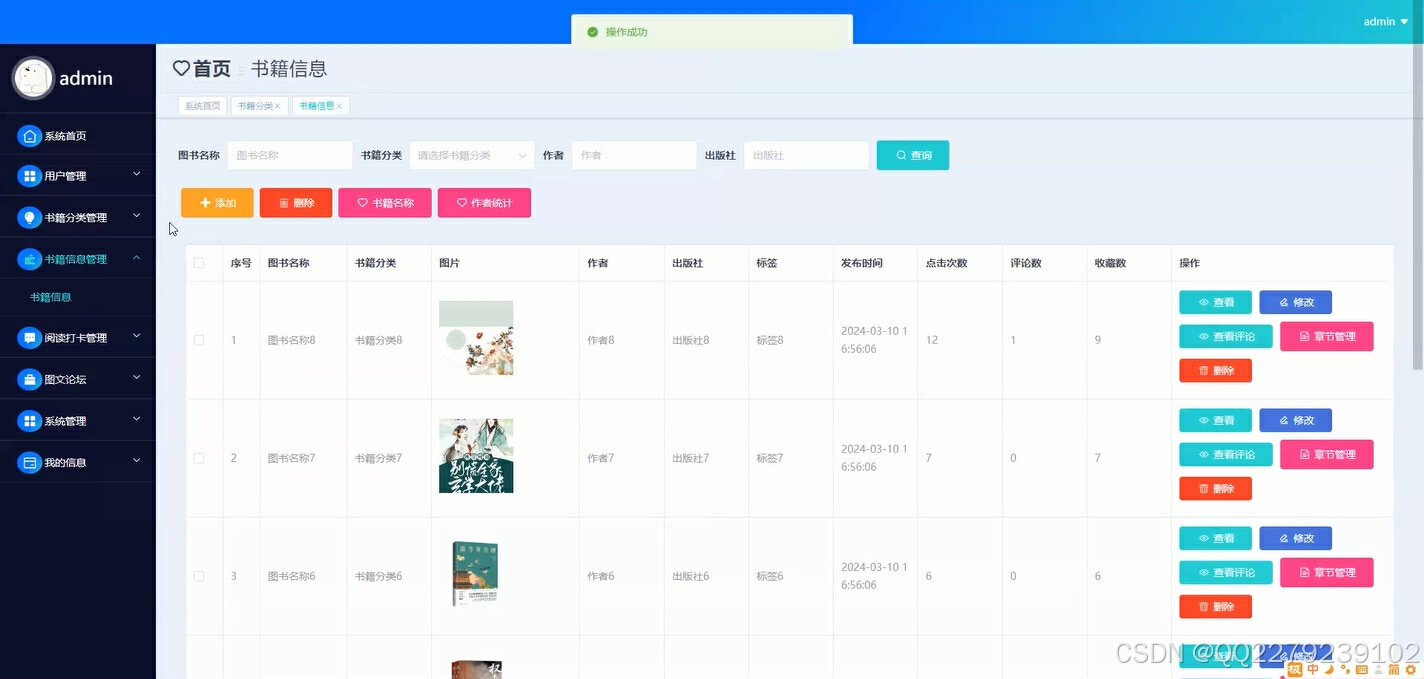Screen dimensions: 1424x679
Task: Expand the 用户管理 section chevron
Action: click(x=138, y=175)
